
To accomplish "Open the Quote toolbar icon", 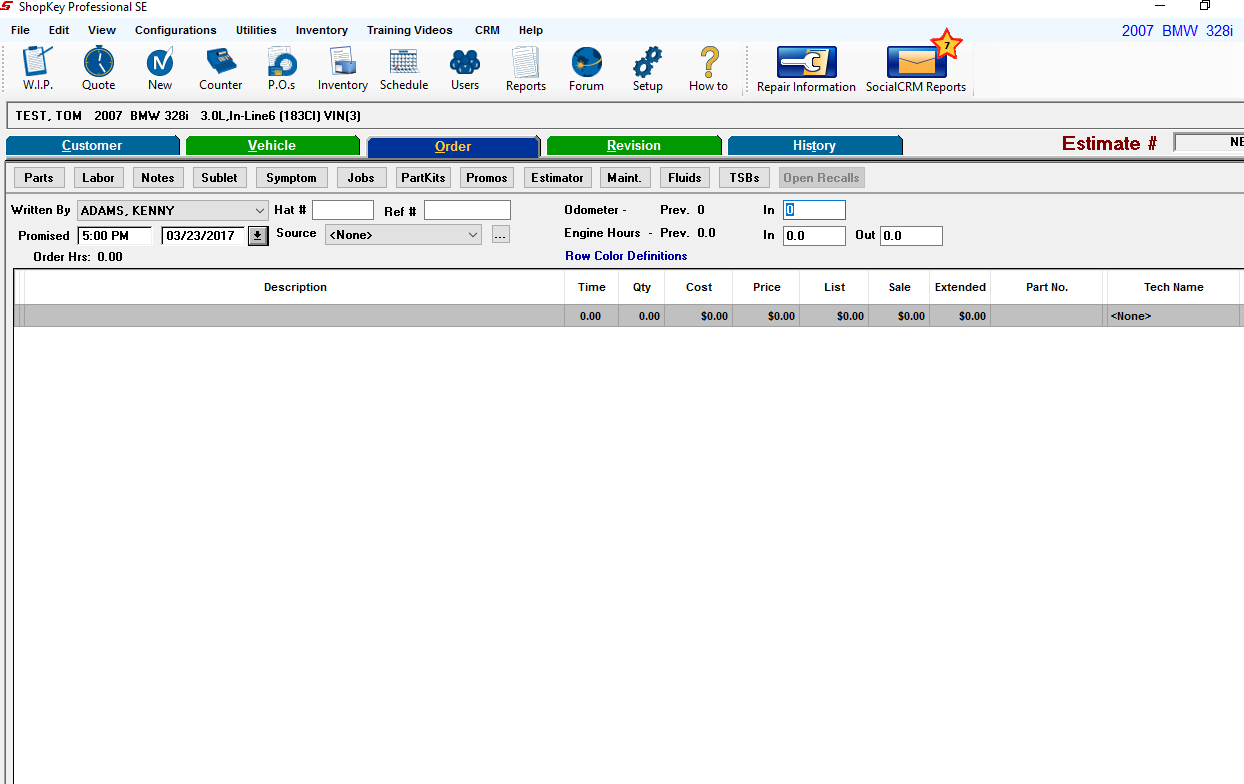I will (x=98, y=69).
